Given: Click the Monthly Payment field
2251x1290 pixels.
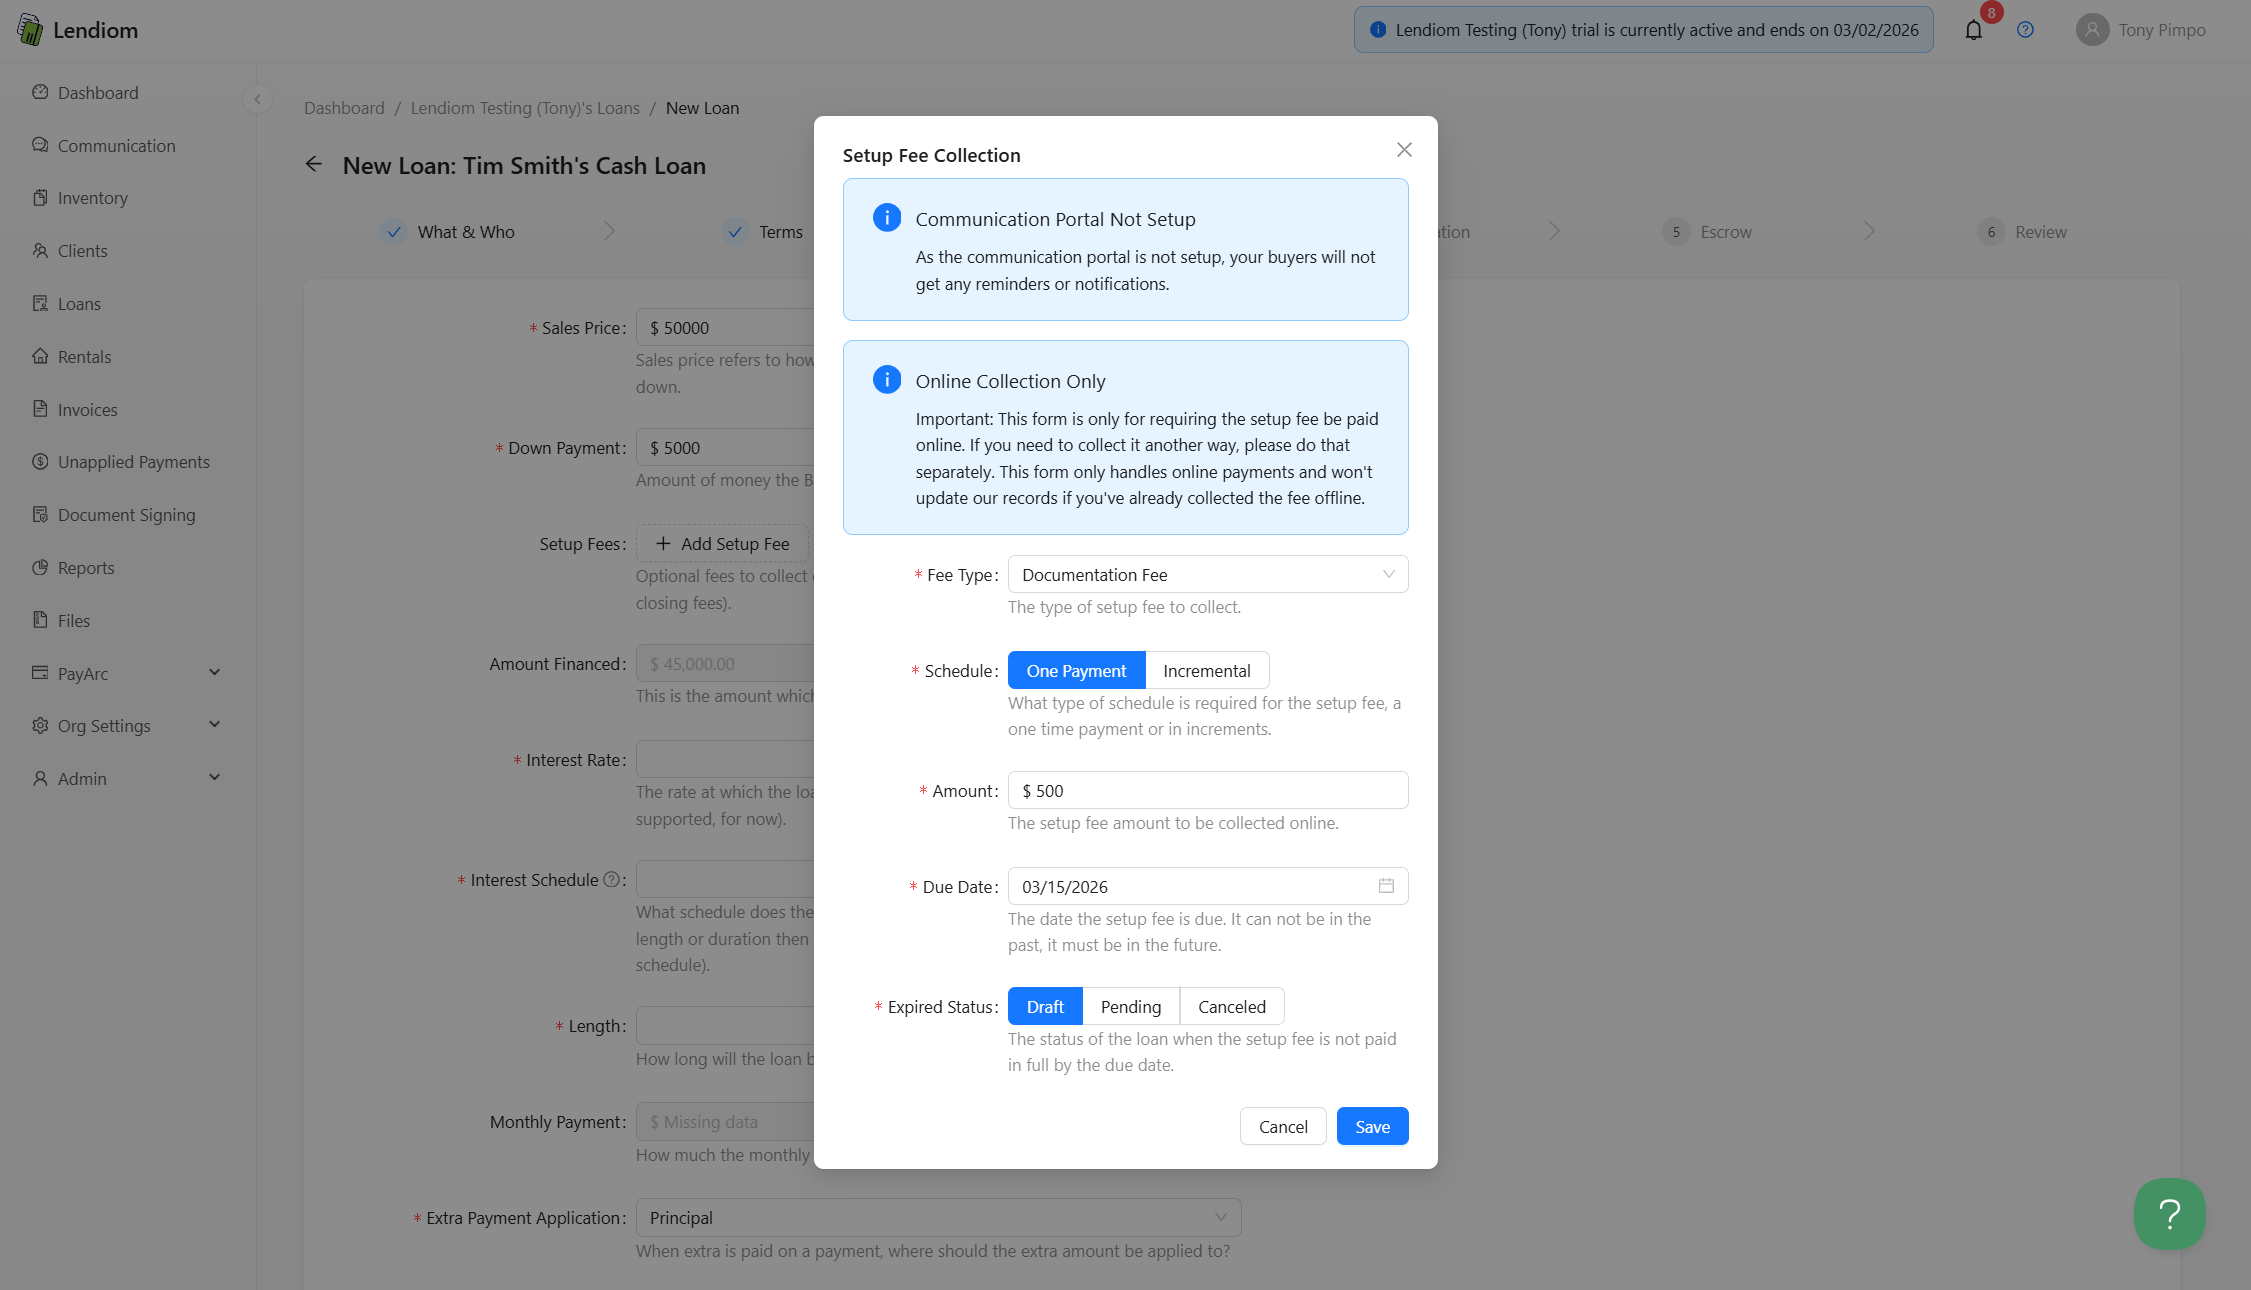Looking at the screenshot, I should point(725,1122).
